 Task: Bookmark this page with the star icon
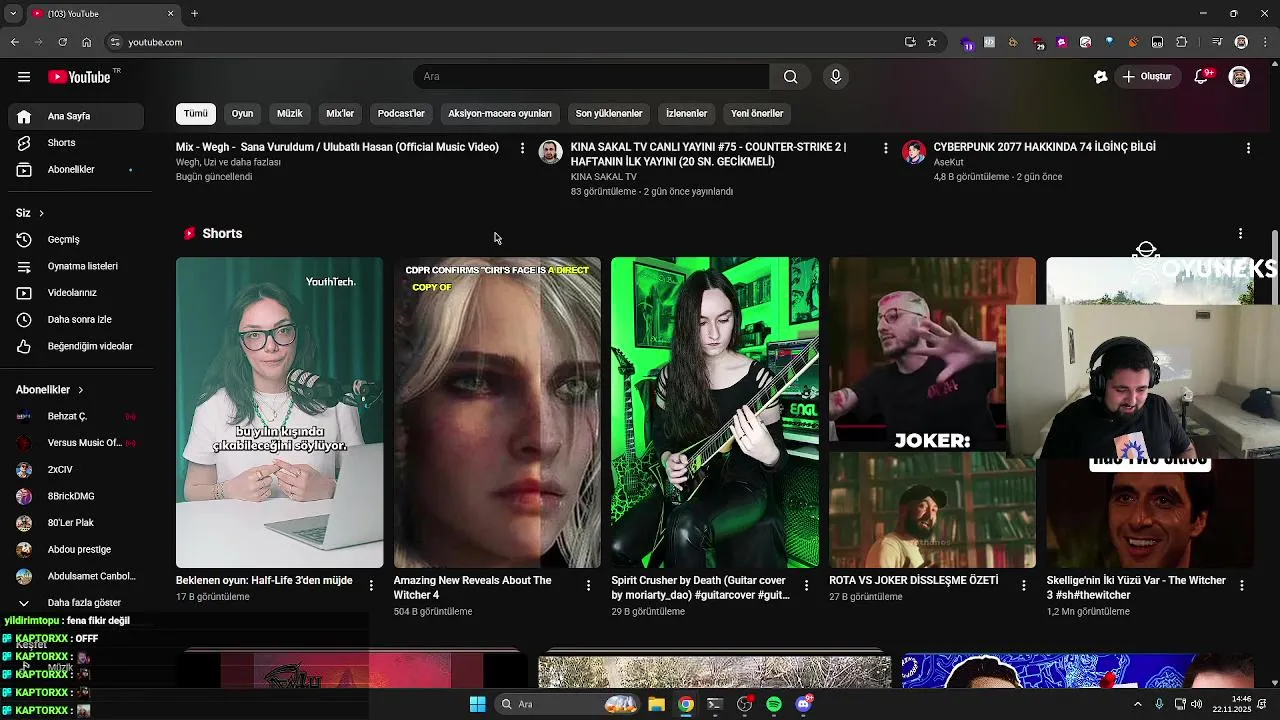click(932, 42)
